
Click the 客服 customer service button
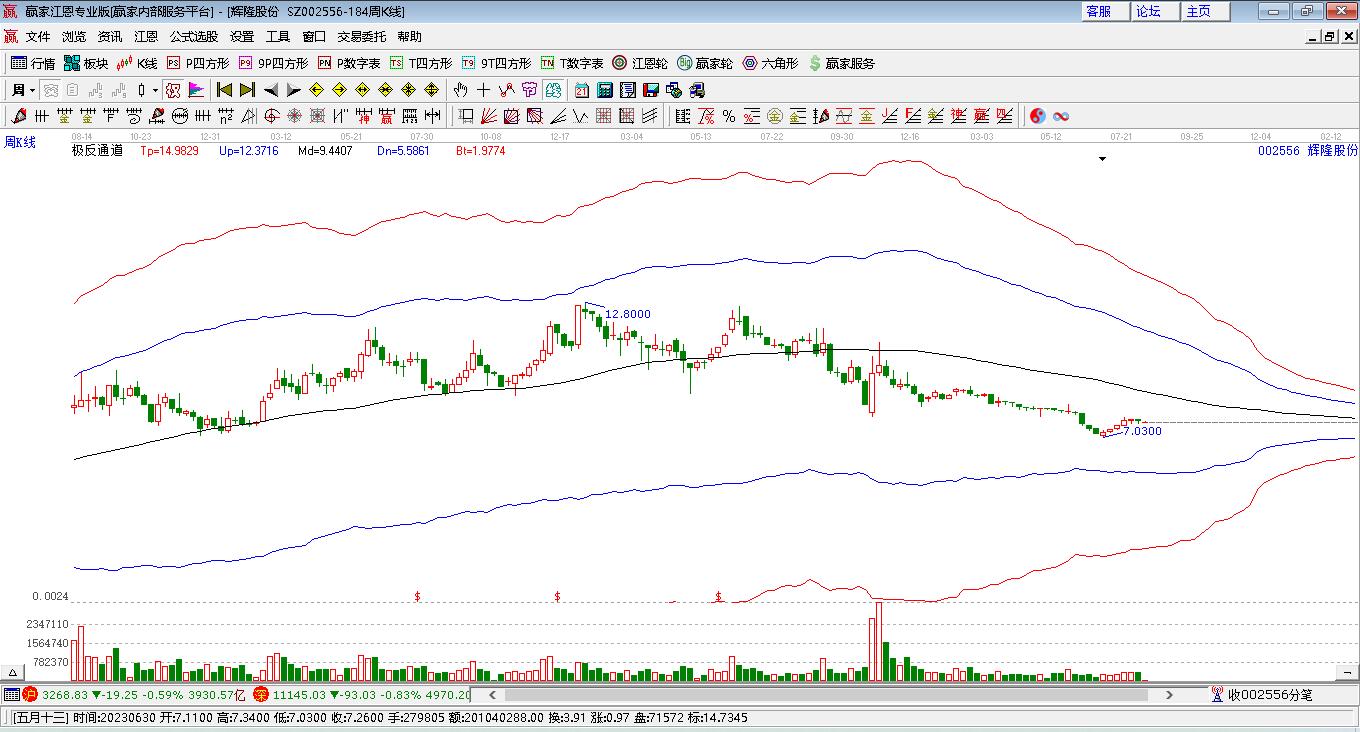(1098, 11)
